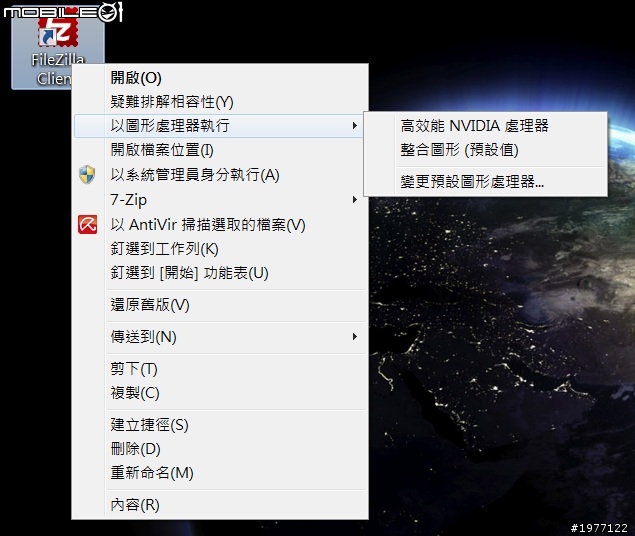Image resolution: width=635 pixels, height=536 pixels.
Task: Run with 以系統管理員身分執行(A)
Action: tap(220, 175)
